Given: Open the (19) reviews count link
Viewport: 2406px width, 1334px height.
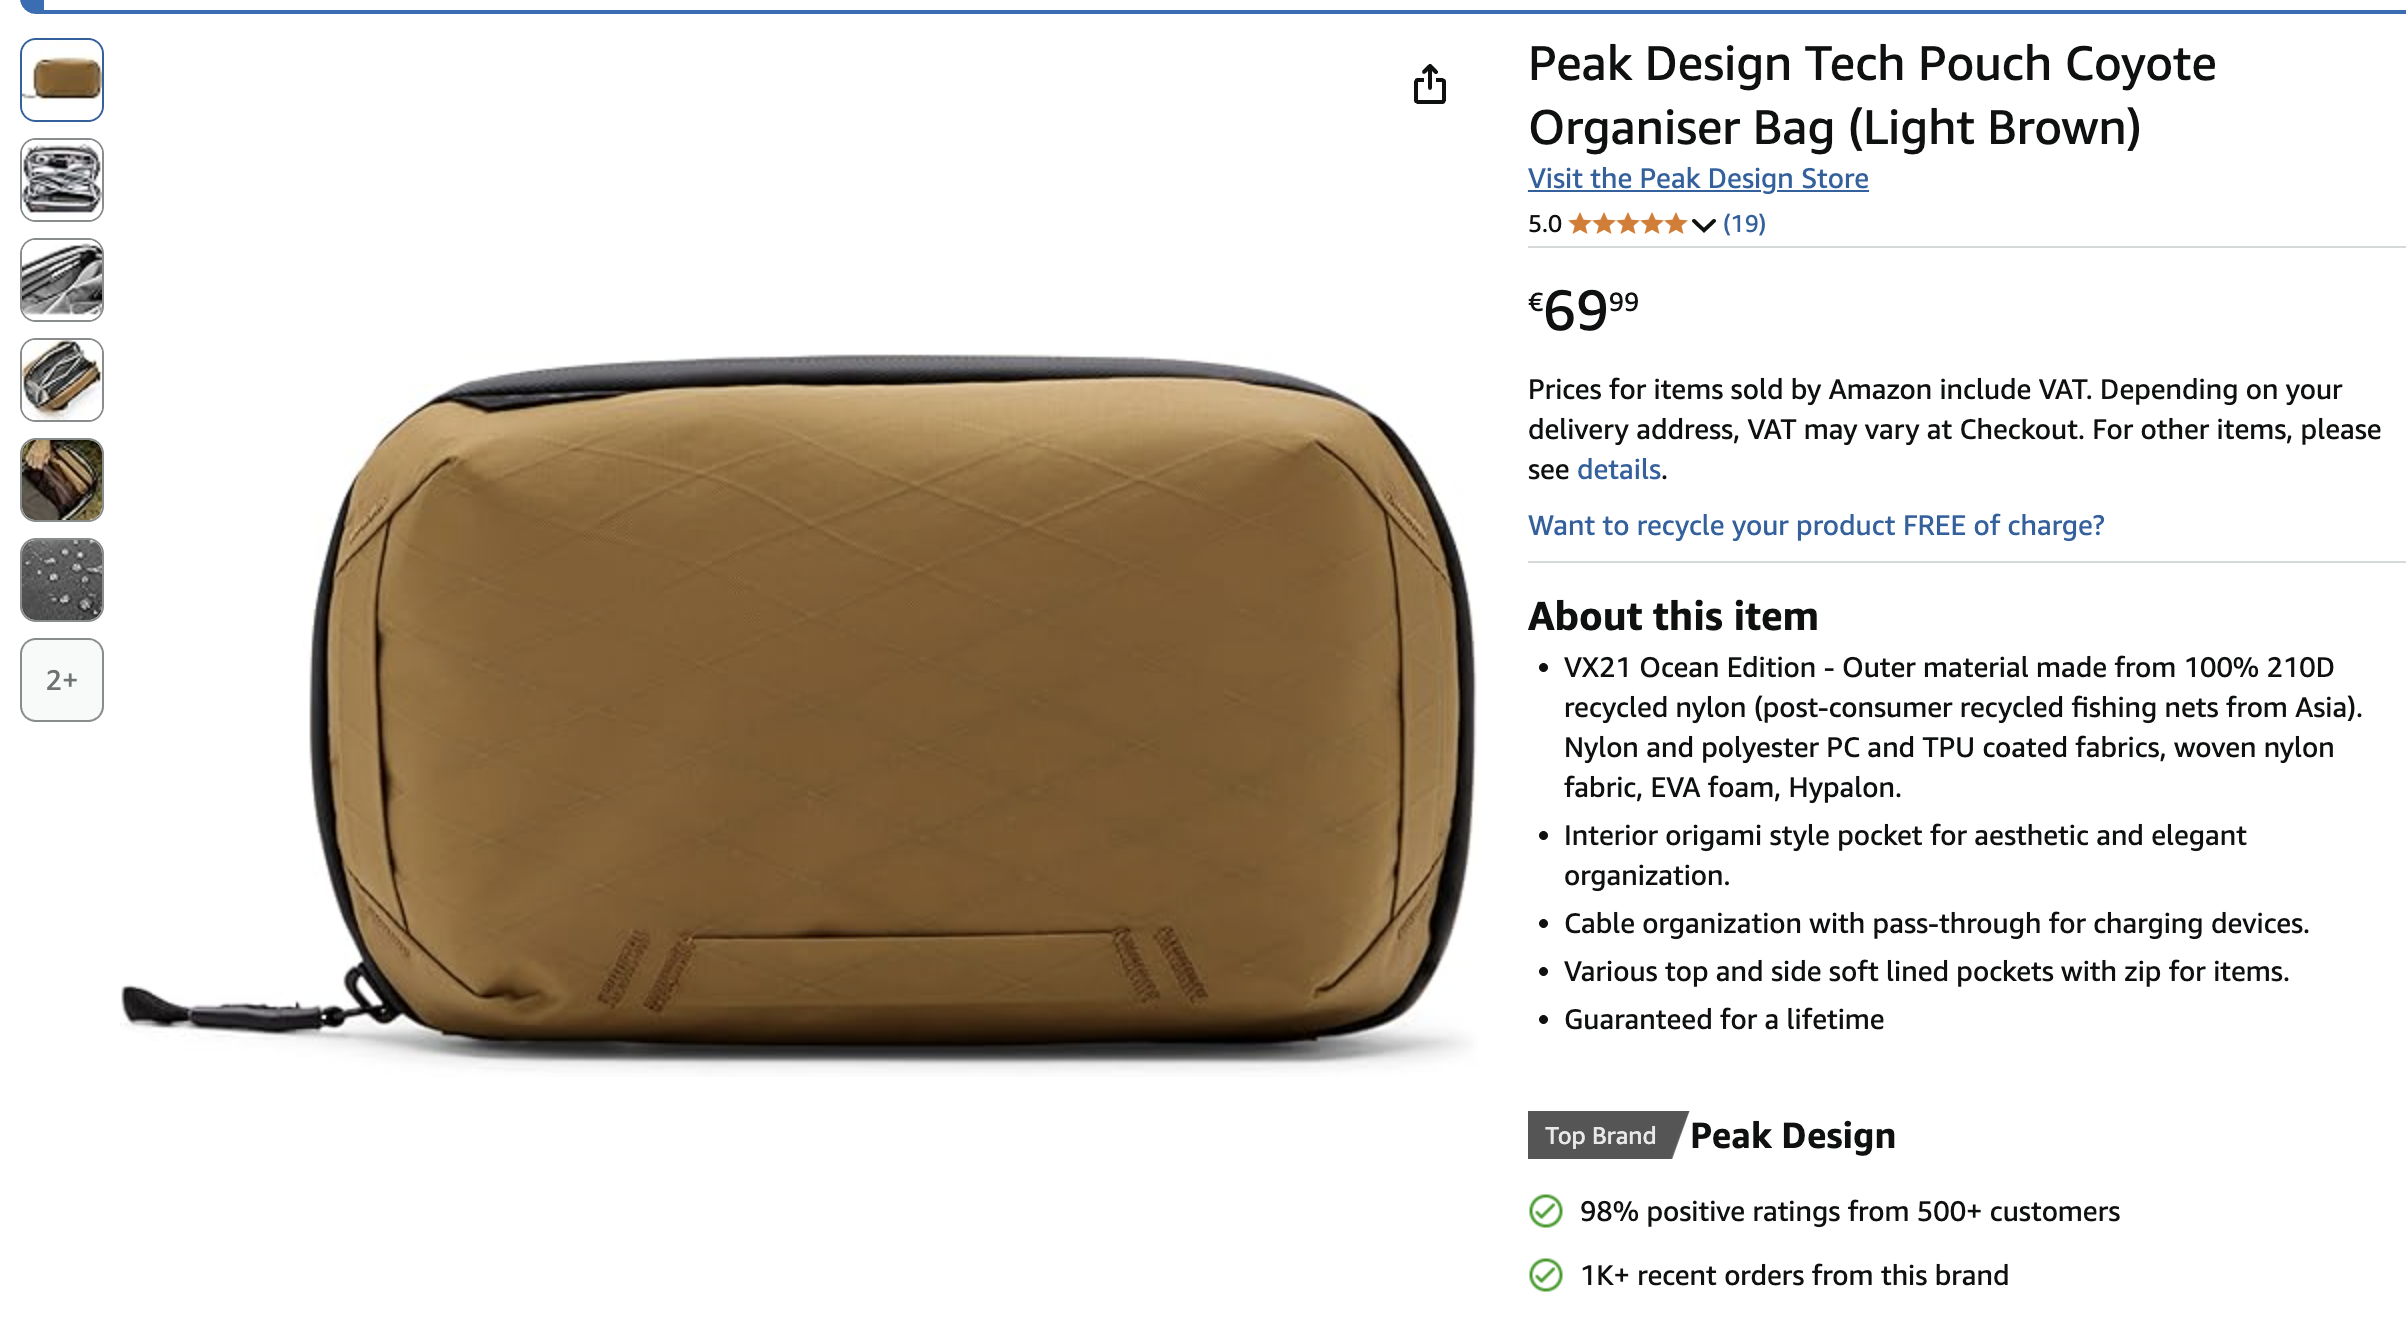Looking at the screenshot, I should point(1744,224).
